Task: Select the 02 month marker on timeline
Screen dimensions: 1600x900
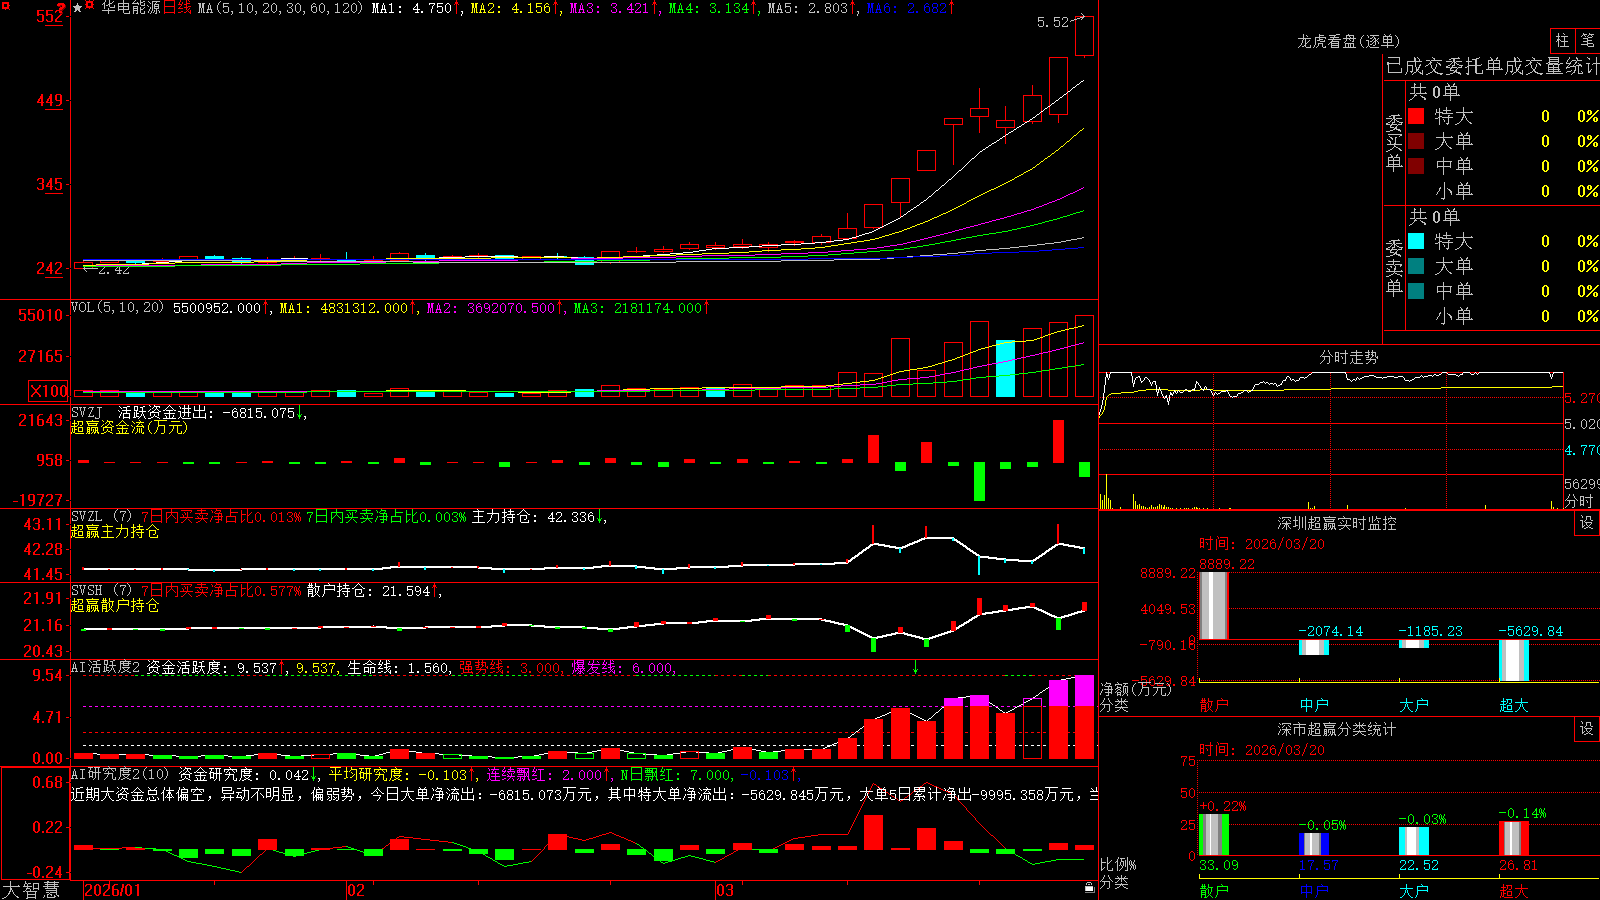Action: click(356, 890)
